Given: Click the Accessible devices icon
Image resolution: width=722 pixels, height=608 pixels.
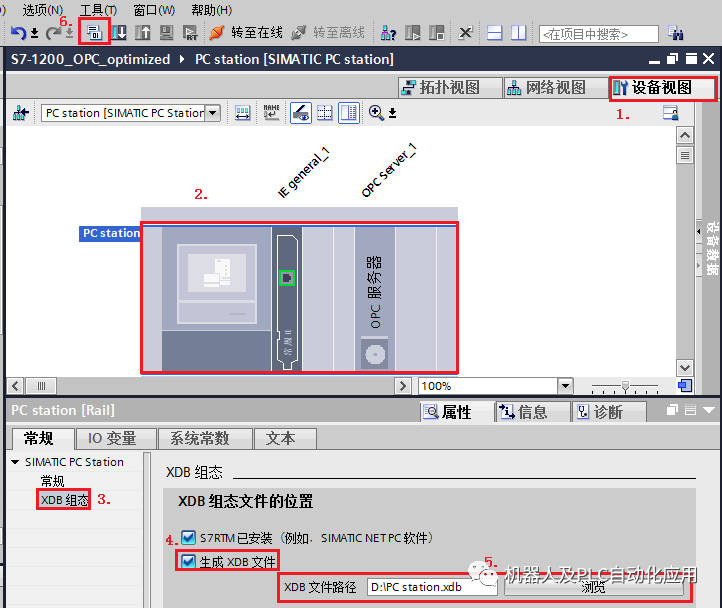Looking at the screenshot, I should (x=388, y=33).
